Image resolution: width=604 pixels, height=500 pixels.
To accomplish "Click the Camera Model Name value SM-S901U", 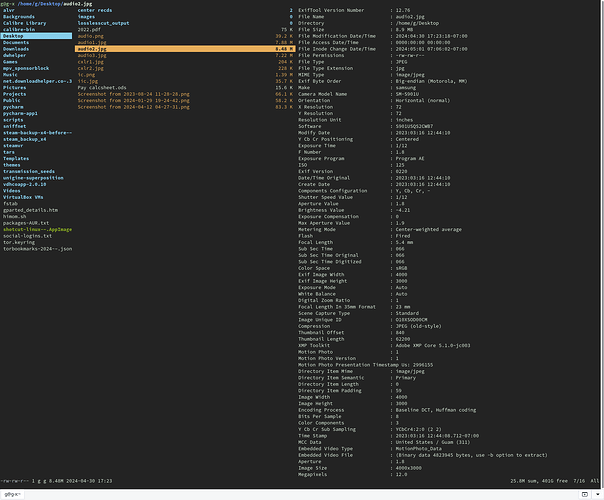I will (x=407, y=94).
